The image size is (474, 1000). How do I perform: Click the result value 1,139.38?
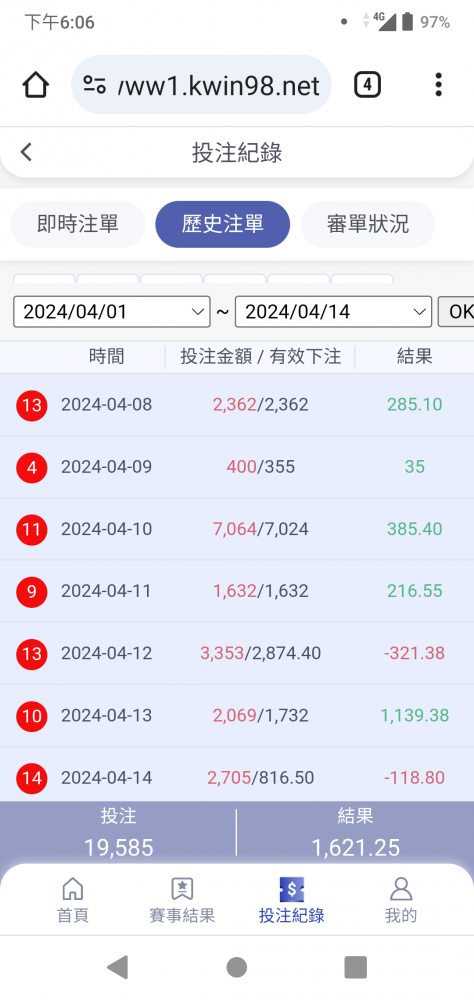[415, 716]
